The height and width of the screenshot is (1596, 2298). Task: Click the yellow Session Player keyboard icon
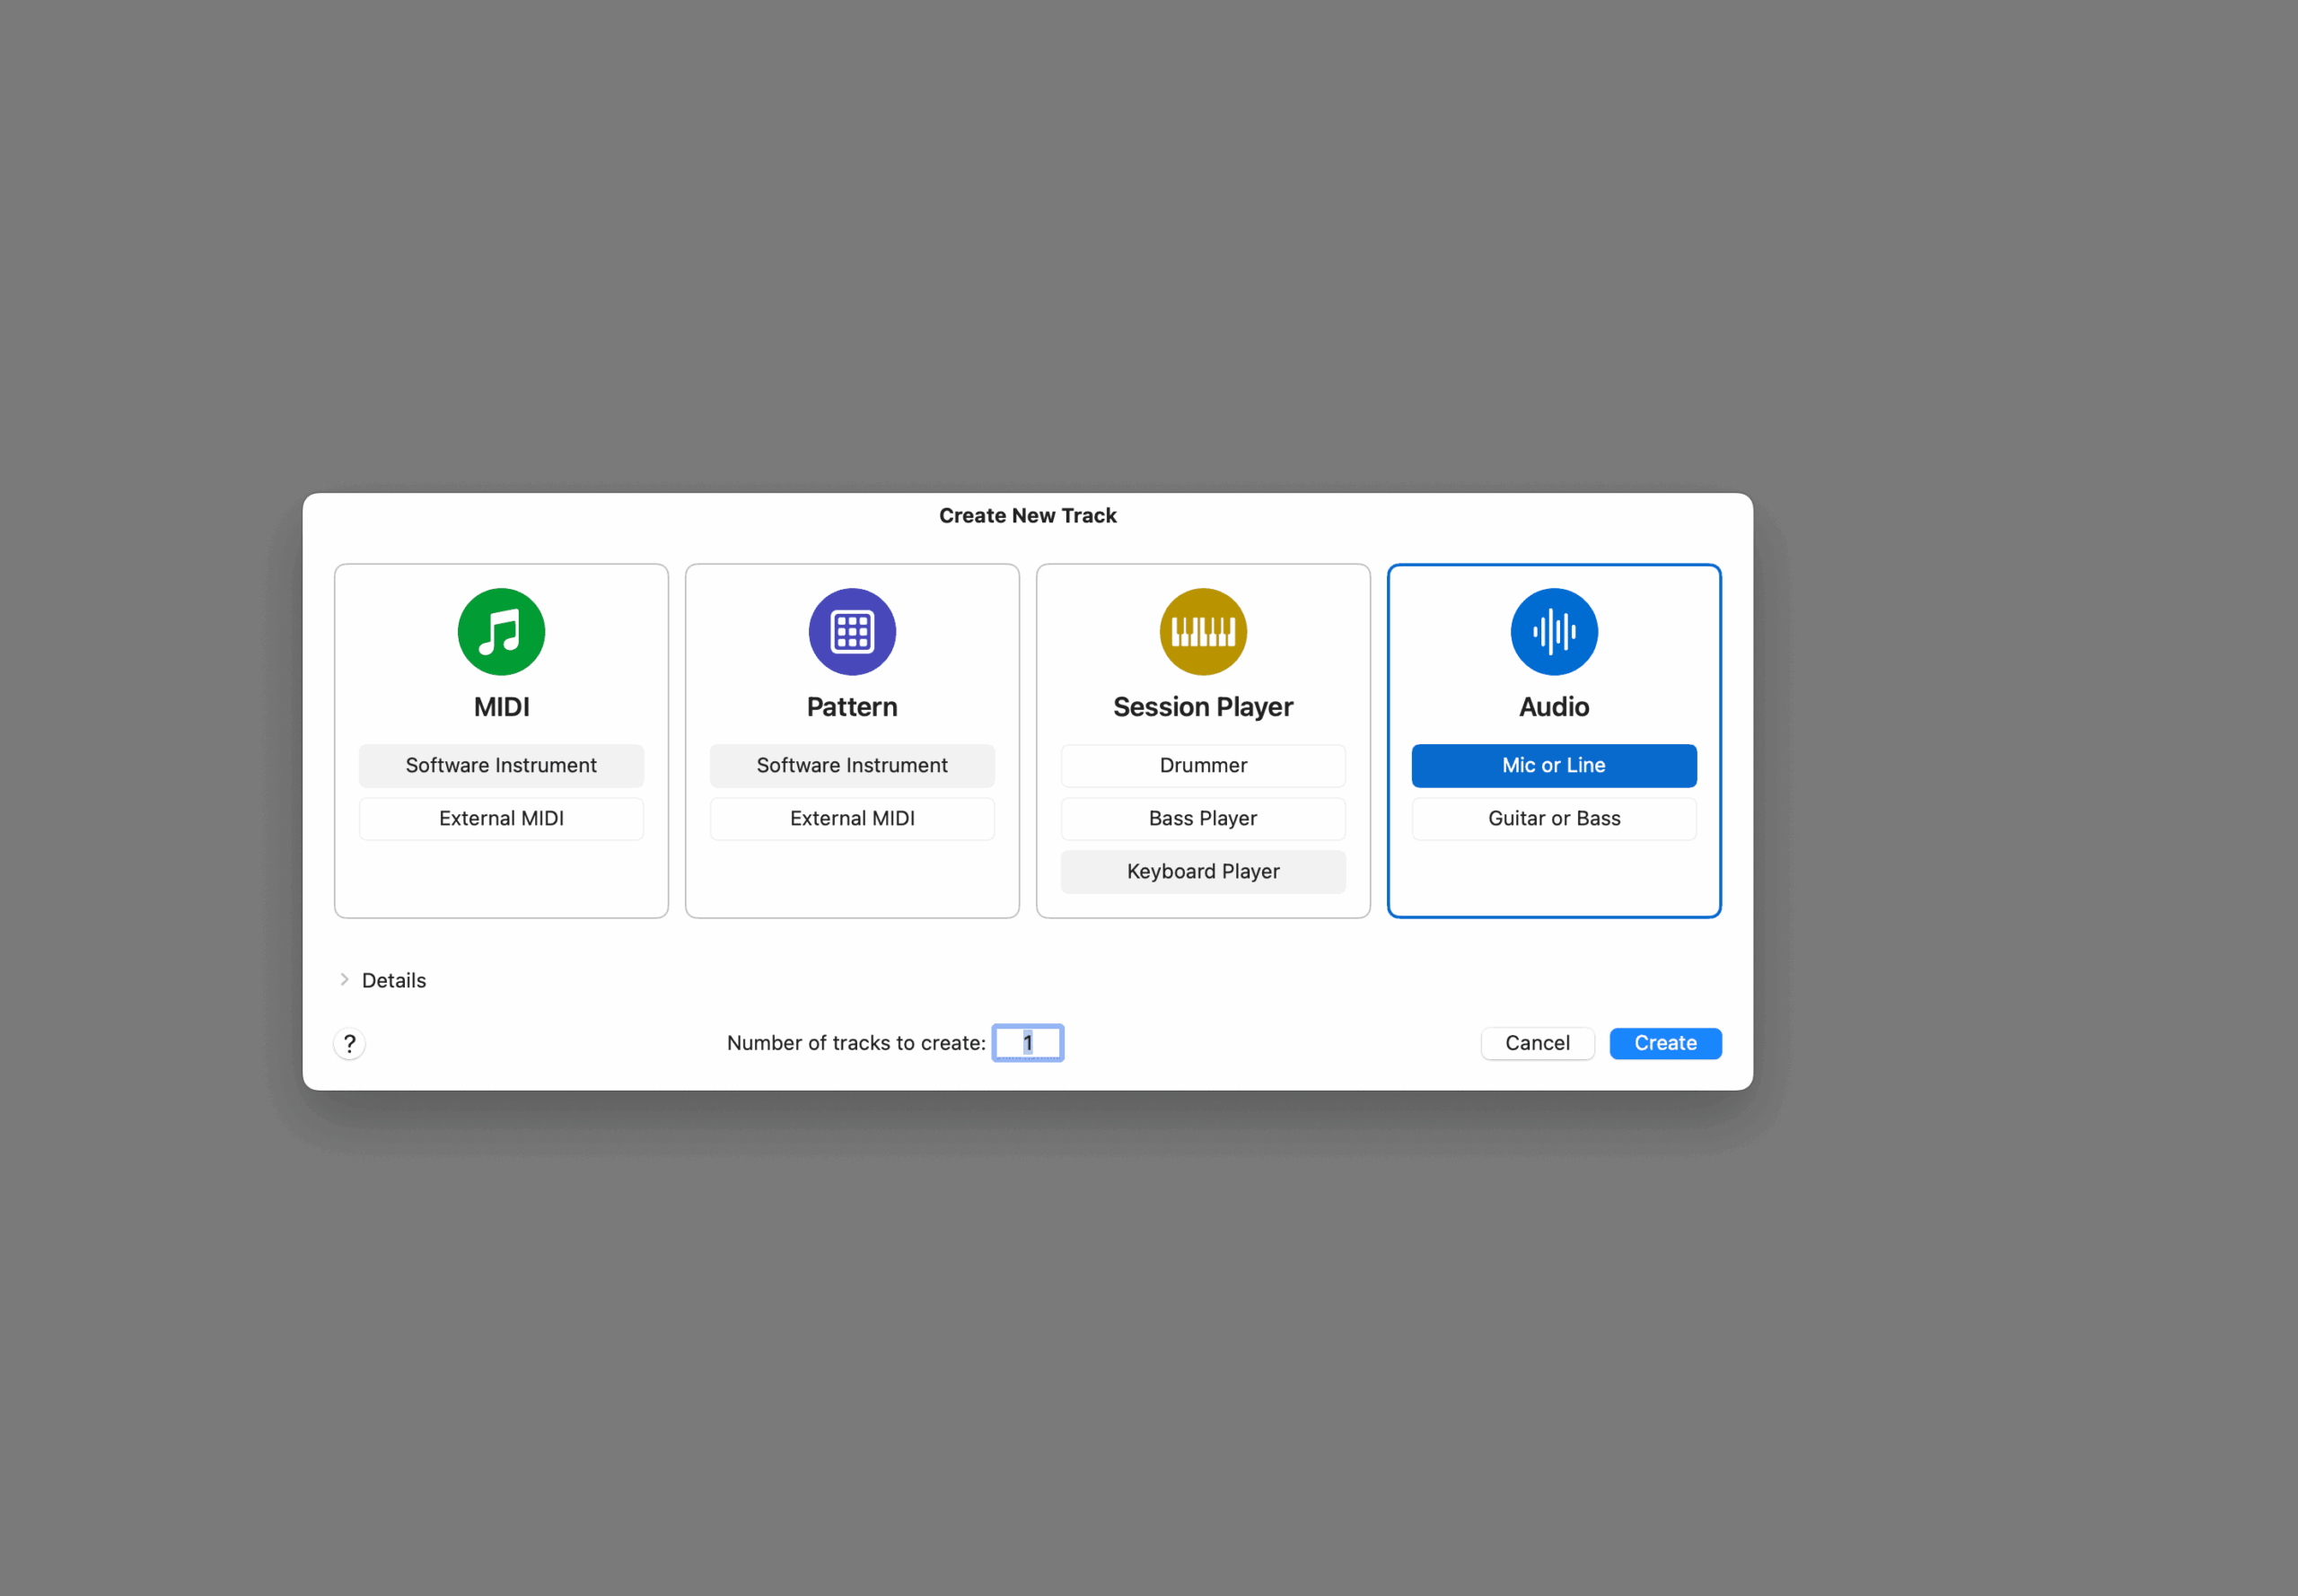click(x=1203, y=631)
